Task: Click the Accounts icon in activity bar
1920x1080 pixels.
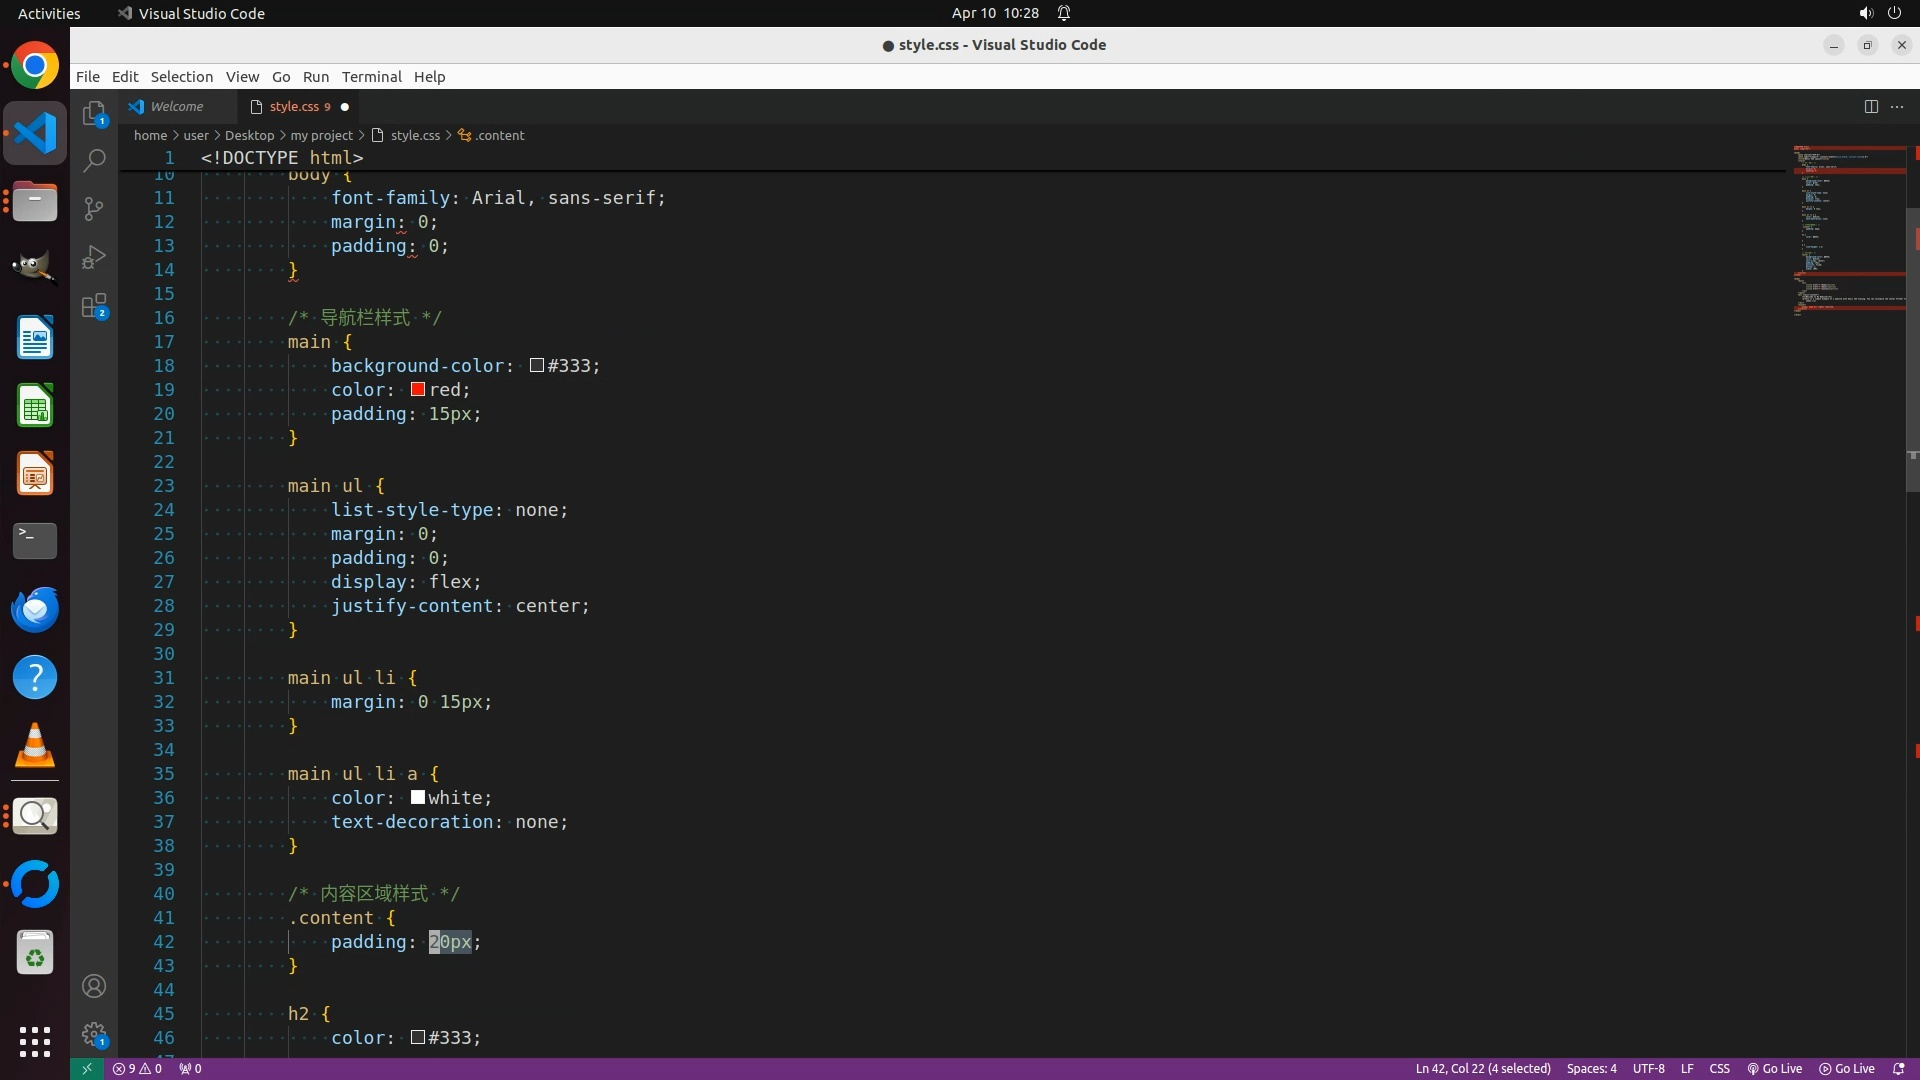Action: (94, 987)
